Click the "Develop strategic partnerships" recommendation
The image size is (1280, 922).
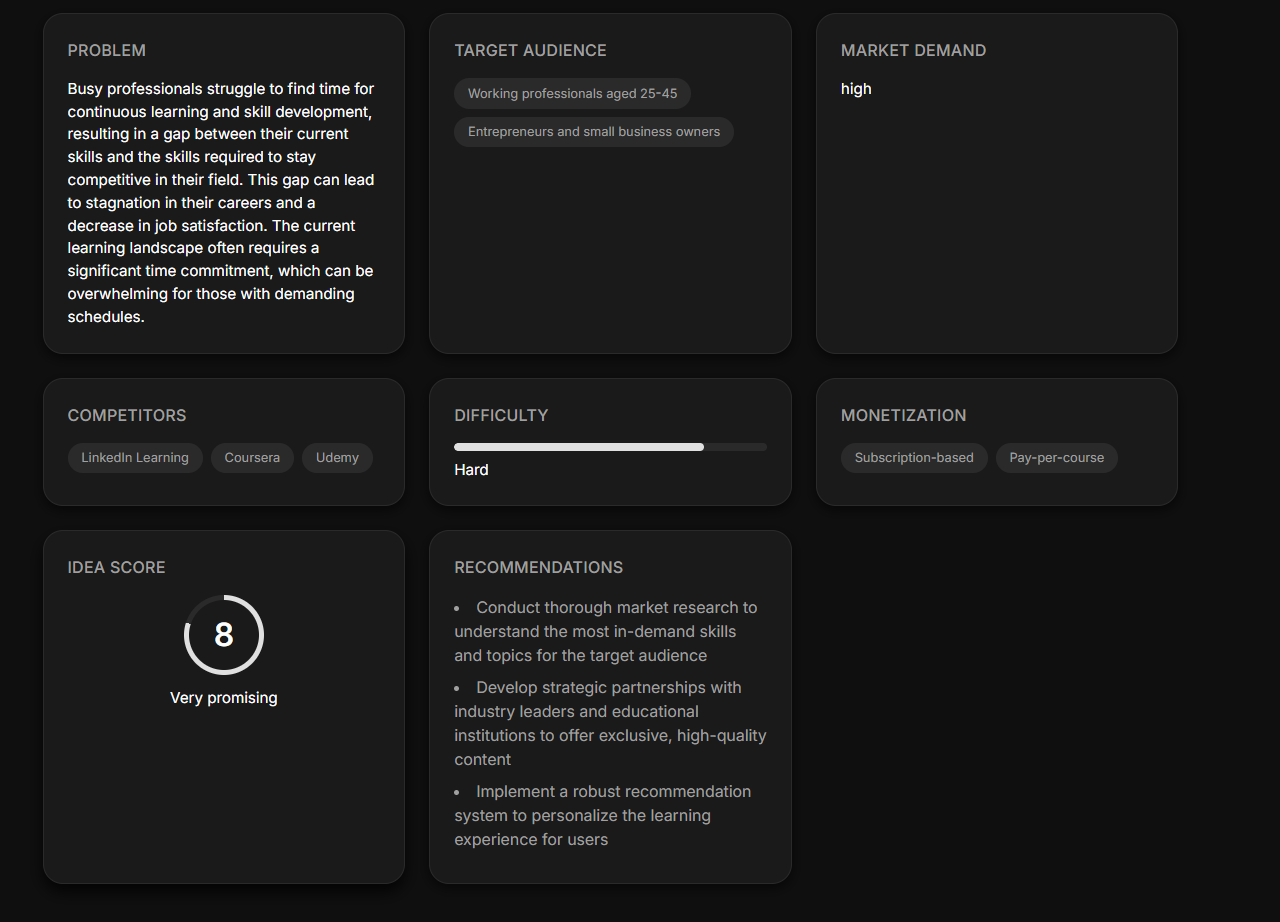point(610,723)
